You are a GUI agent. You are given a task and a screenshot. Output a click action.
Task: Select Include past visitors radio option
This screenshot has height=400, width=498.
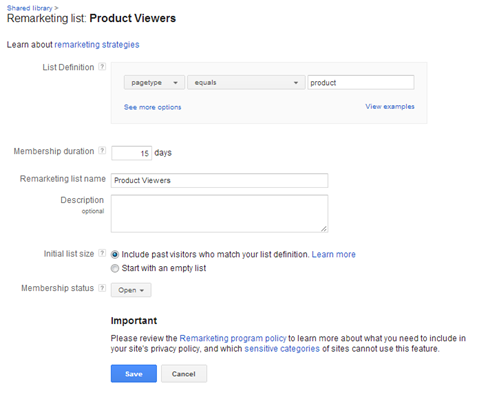tap(115, 255)
